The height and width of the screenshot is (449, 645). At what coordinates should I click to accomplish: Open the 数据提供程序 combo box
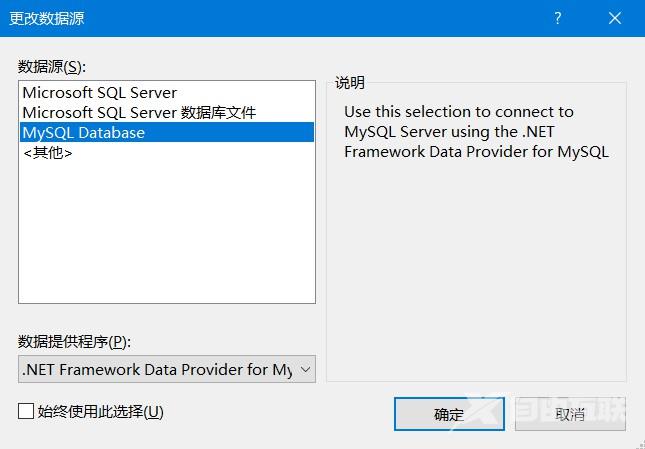pyautogui.click(x=158, y=369)
